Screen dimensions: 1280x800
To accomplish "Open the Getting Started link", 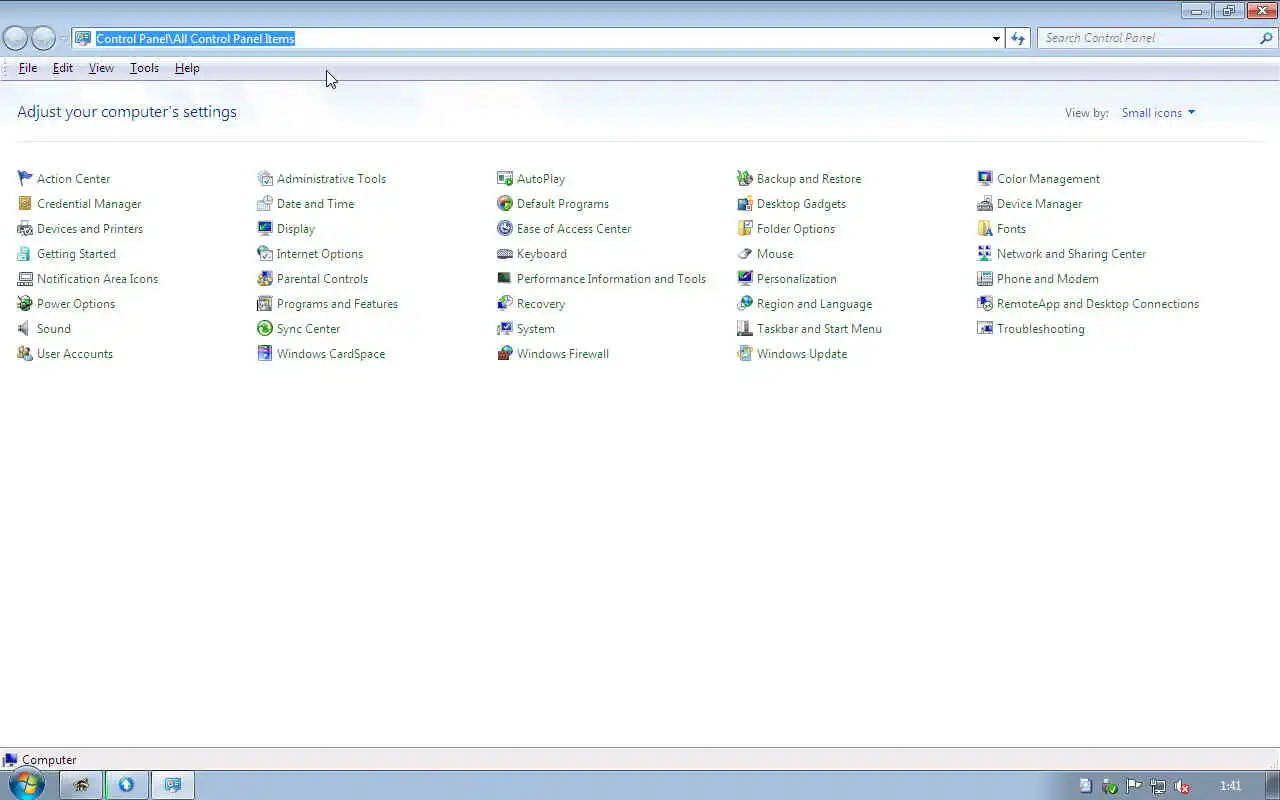I will click(x=76, y=254).
